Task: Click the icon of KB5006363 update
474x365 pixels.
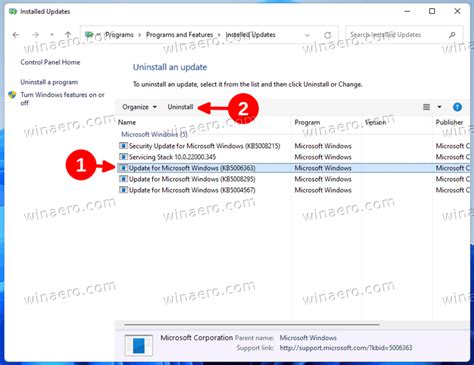Action: [123, 168]
